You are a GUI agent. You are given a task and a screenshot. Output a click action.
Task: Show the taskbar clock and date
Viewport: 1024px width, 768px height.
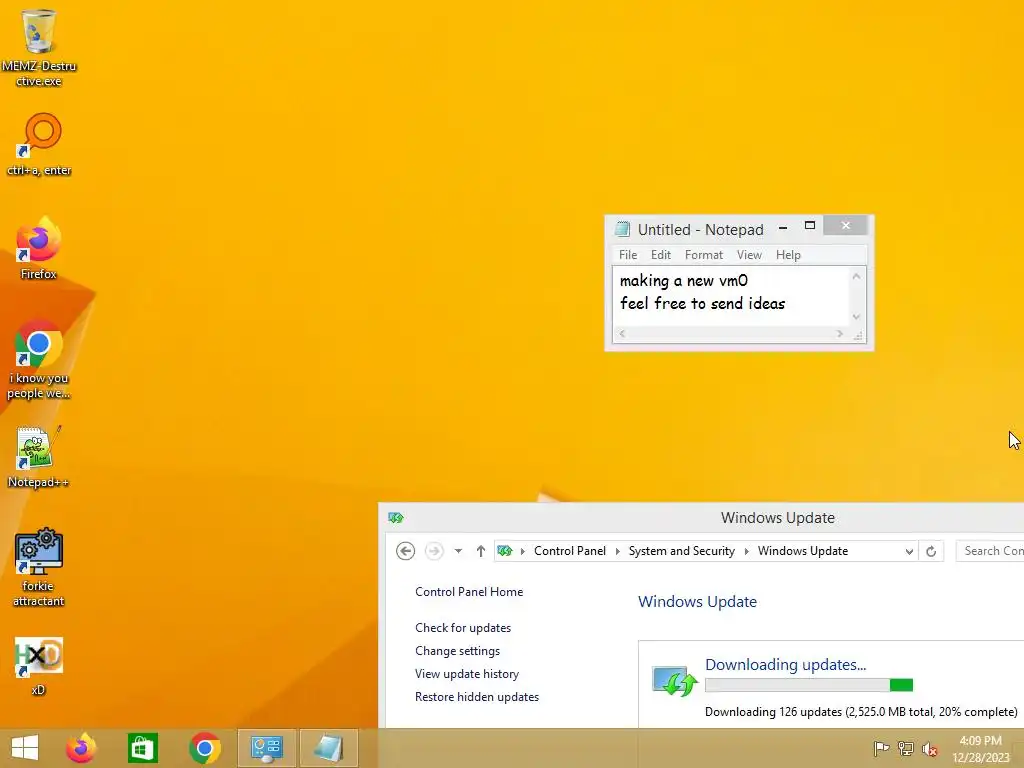pos(980,749)
